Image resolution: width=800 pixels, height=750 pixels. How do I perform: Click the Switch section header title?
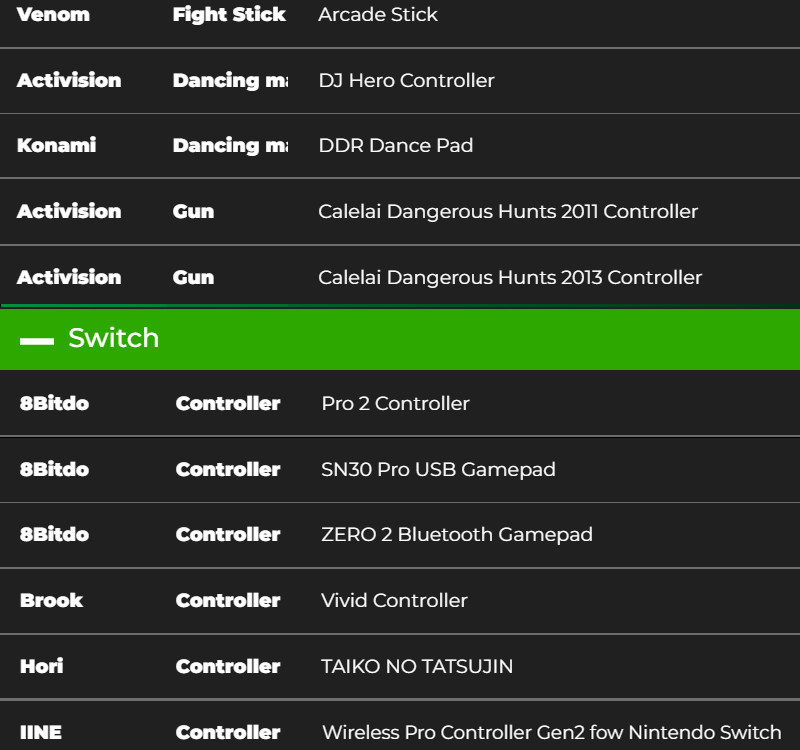point(113,338)
